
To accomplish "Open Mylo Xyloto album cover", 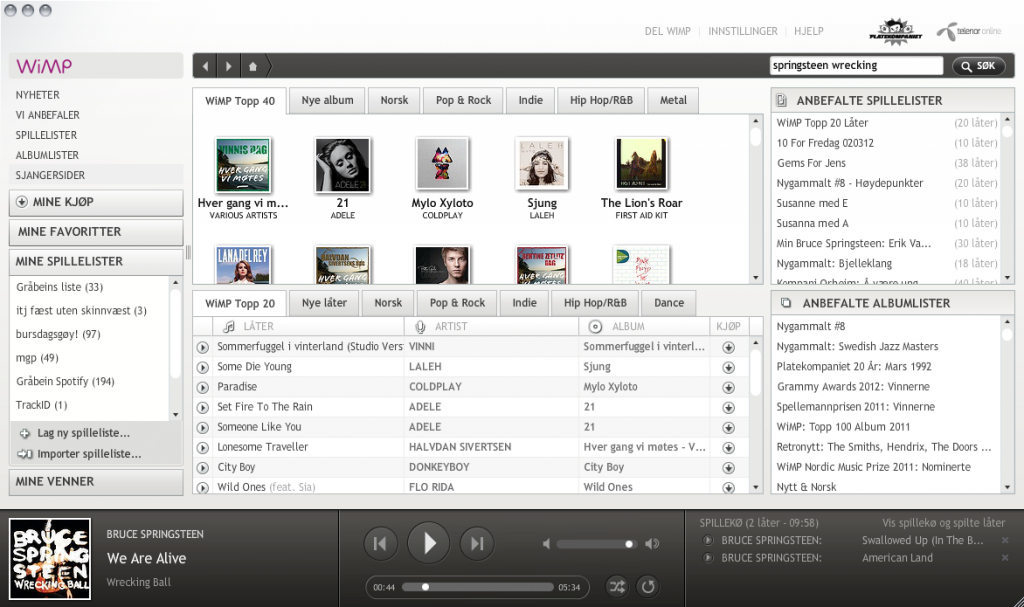I will [442, 165].
